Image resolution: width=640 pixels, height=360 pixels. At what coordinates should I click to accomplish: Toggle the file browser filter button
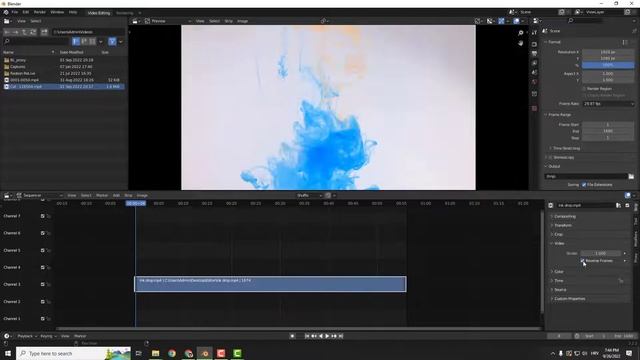tap(112, 41)
